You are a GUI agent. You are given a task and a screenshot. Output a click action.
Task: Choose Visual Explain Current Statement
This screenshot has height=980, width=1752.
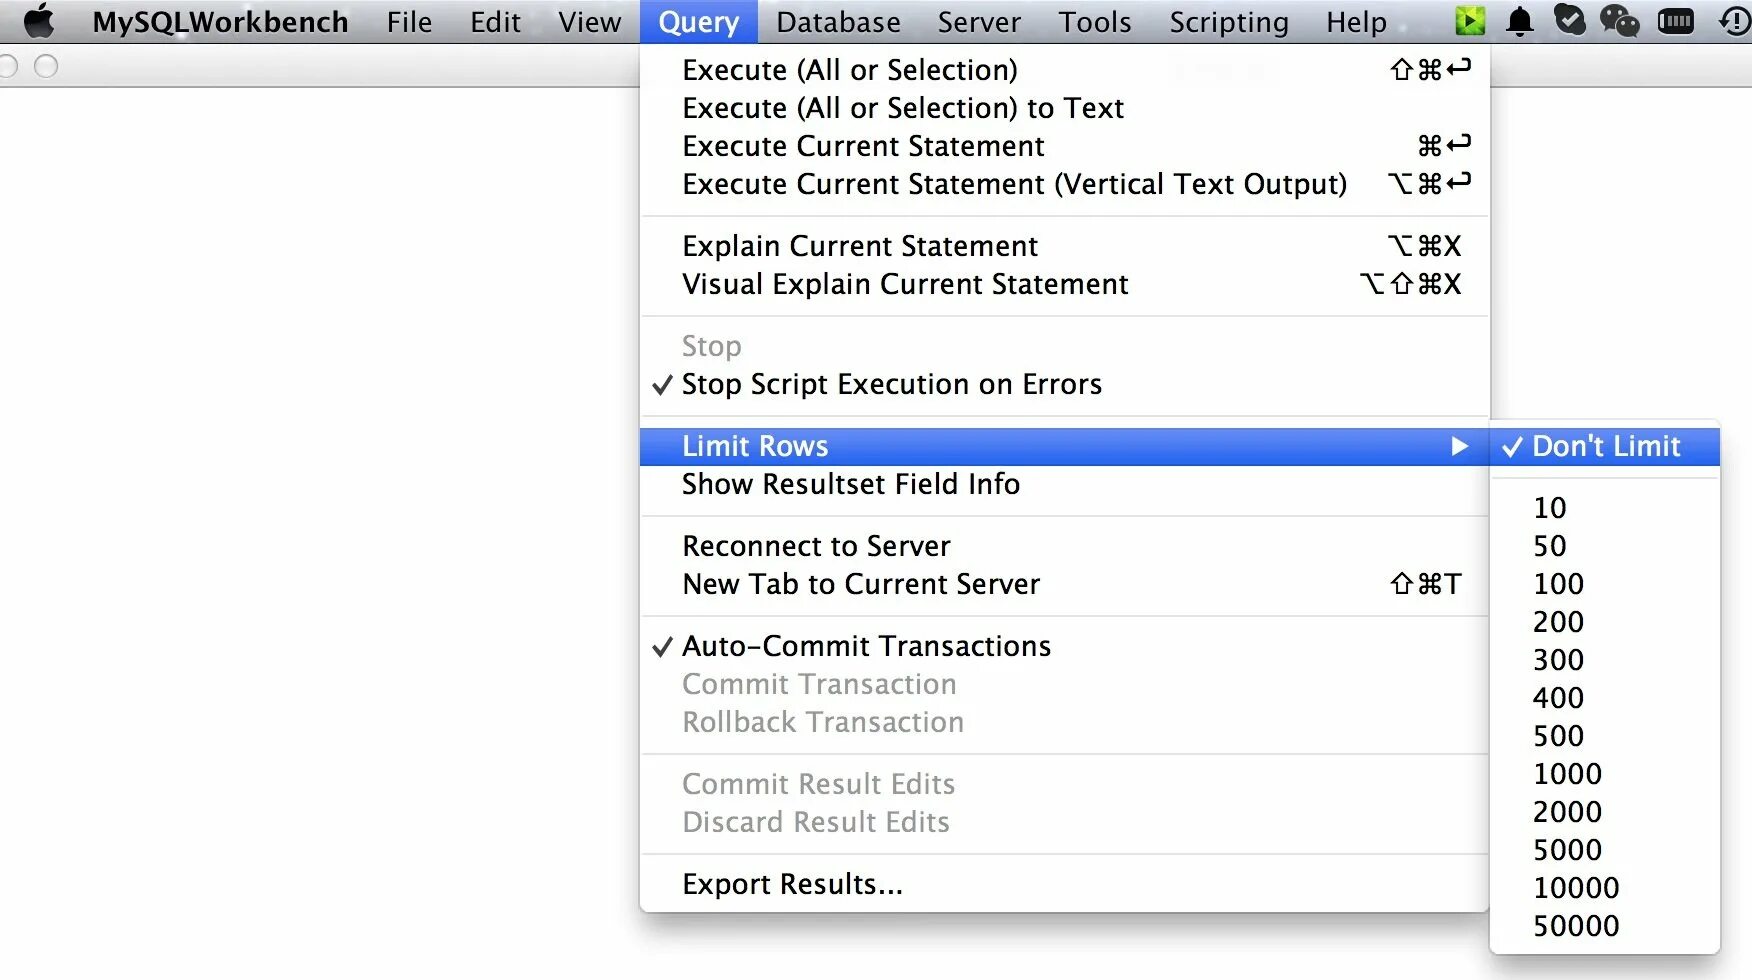pos(905,284)
